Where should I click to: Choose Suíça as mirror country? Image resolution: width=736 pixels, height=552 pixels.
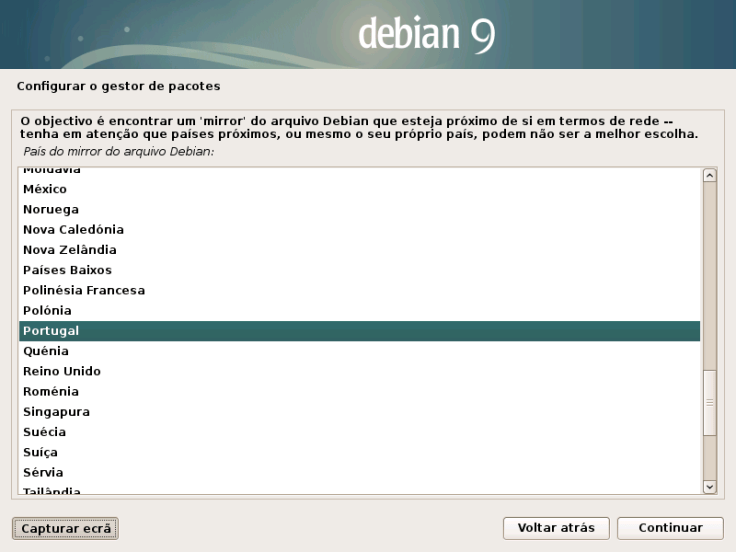pos(42,452)
